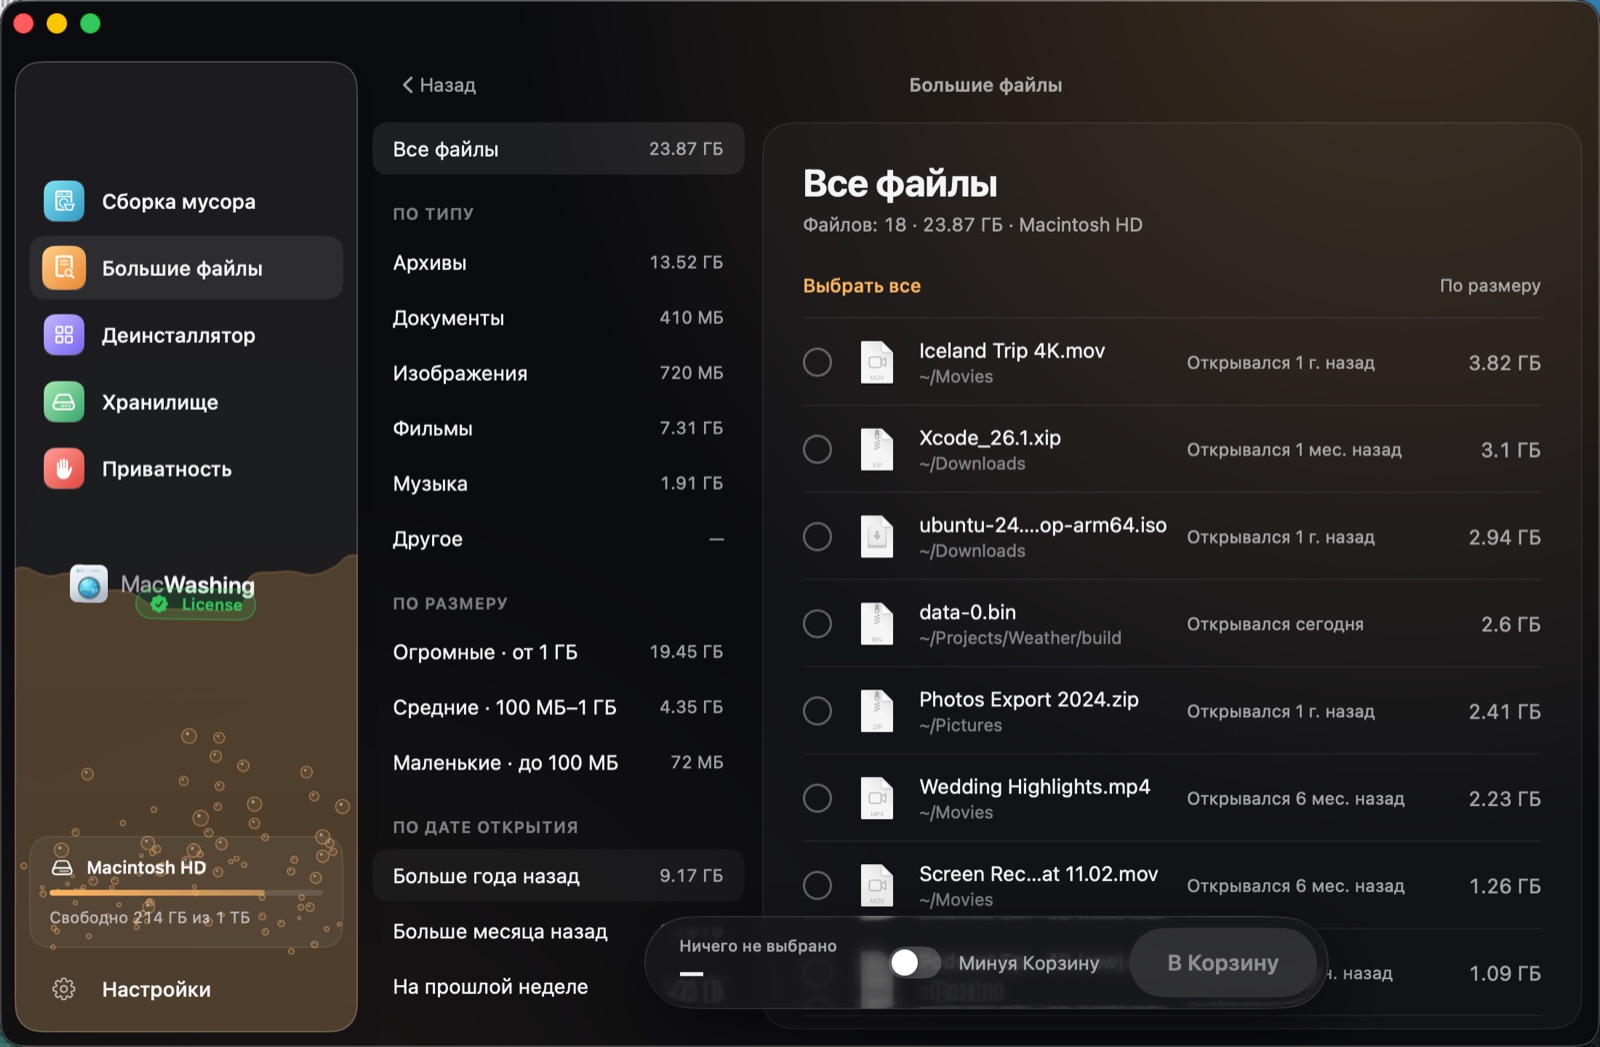
Task: Select the Iceland Trip 4K.mov checkbox
Action: click(817, 362)
